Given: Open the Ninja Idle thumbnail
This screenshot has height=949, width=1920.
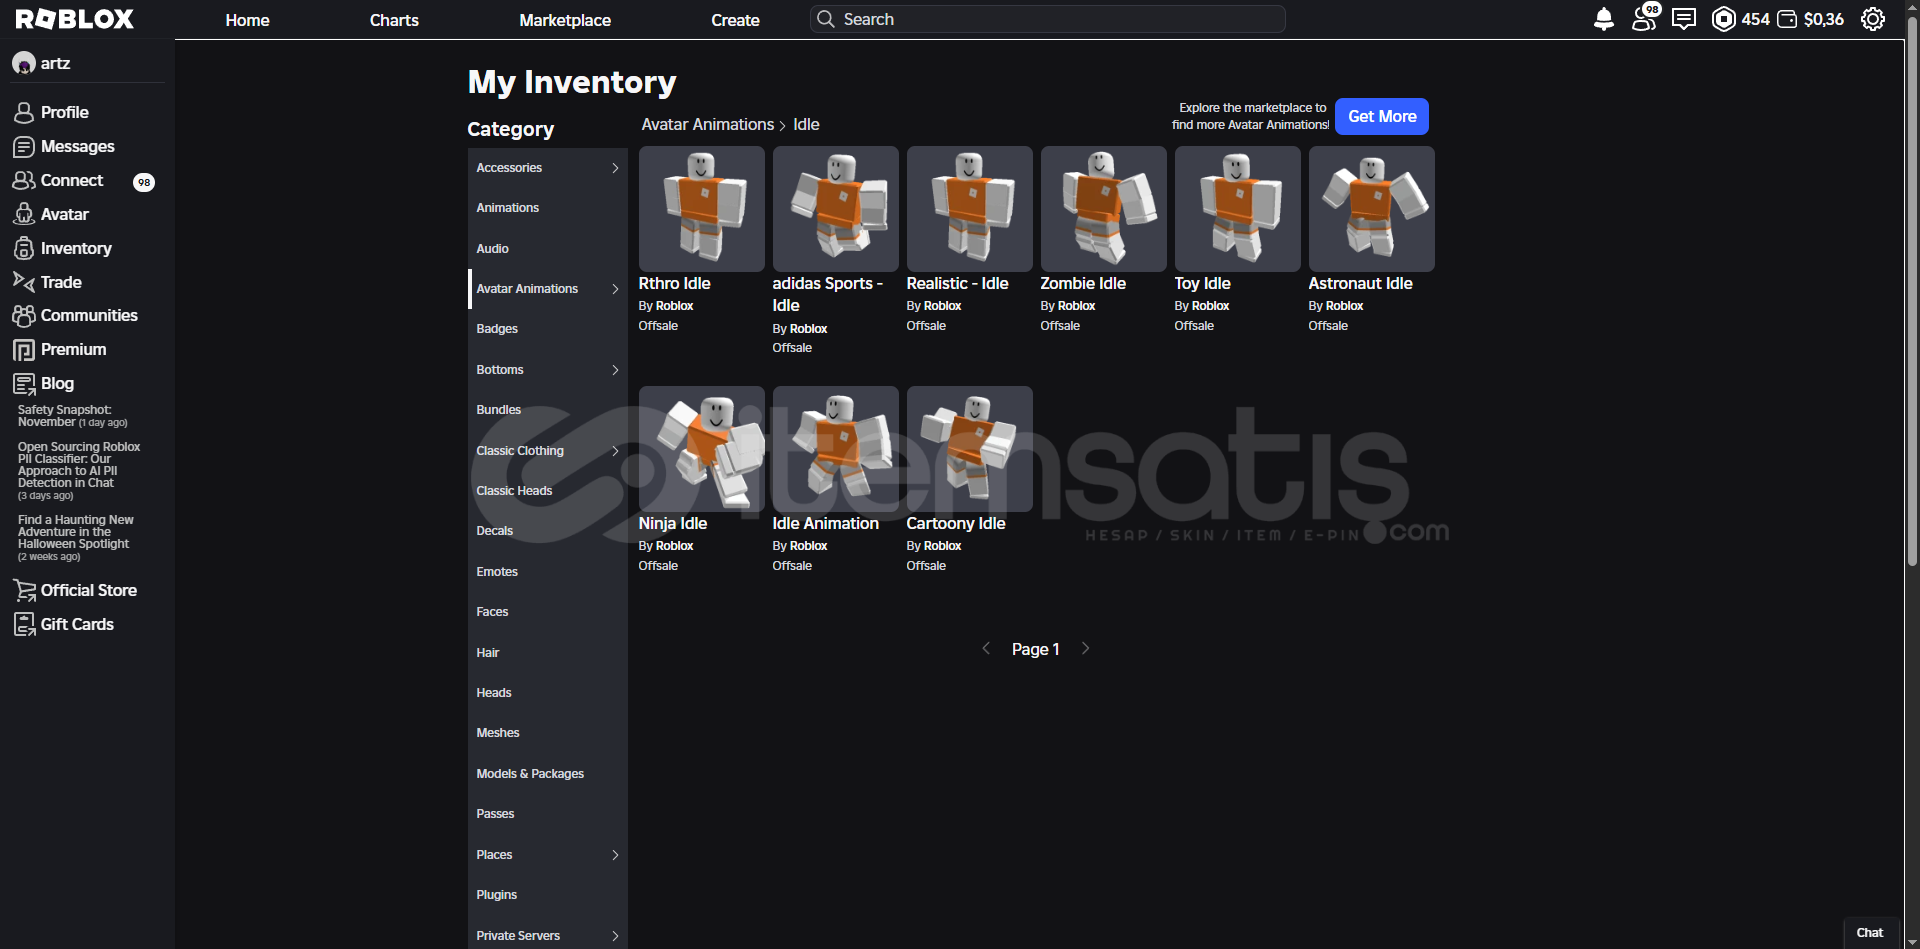Looking at the screenshot, I should [x=701, y=449].
